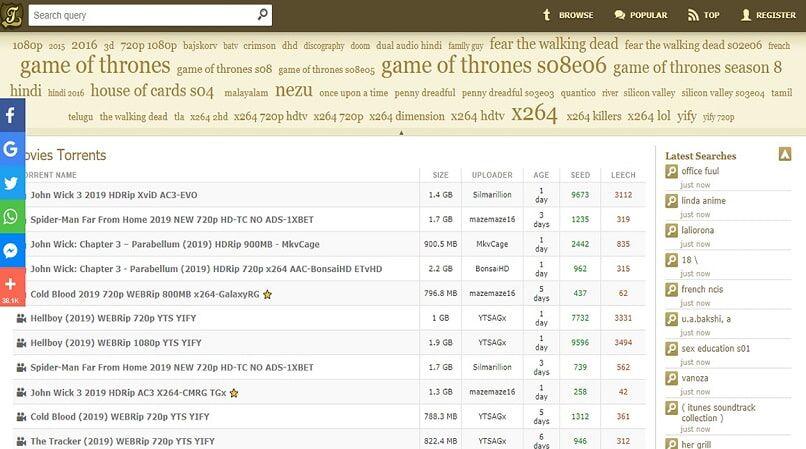Share via Google icon
Screen dimensions: 806x449
[11, 149]
